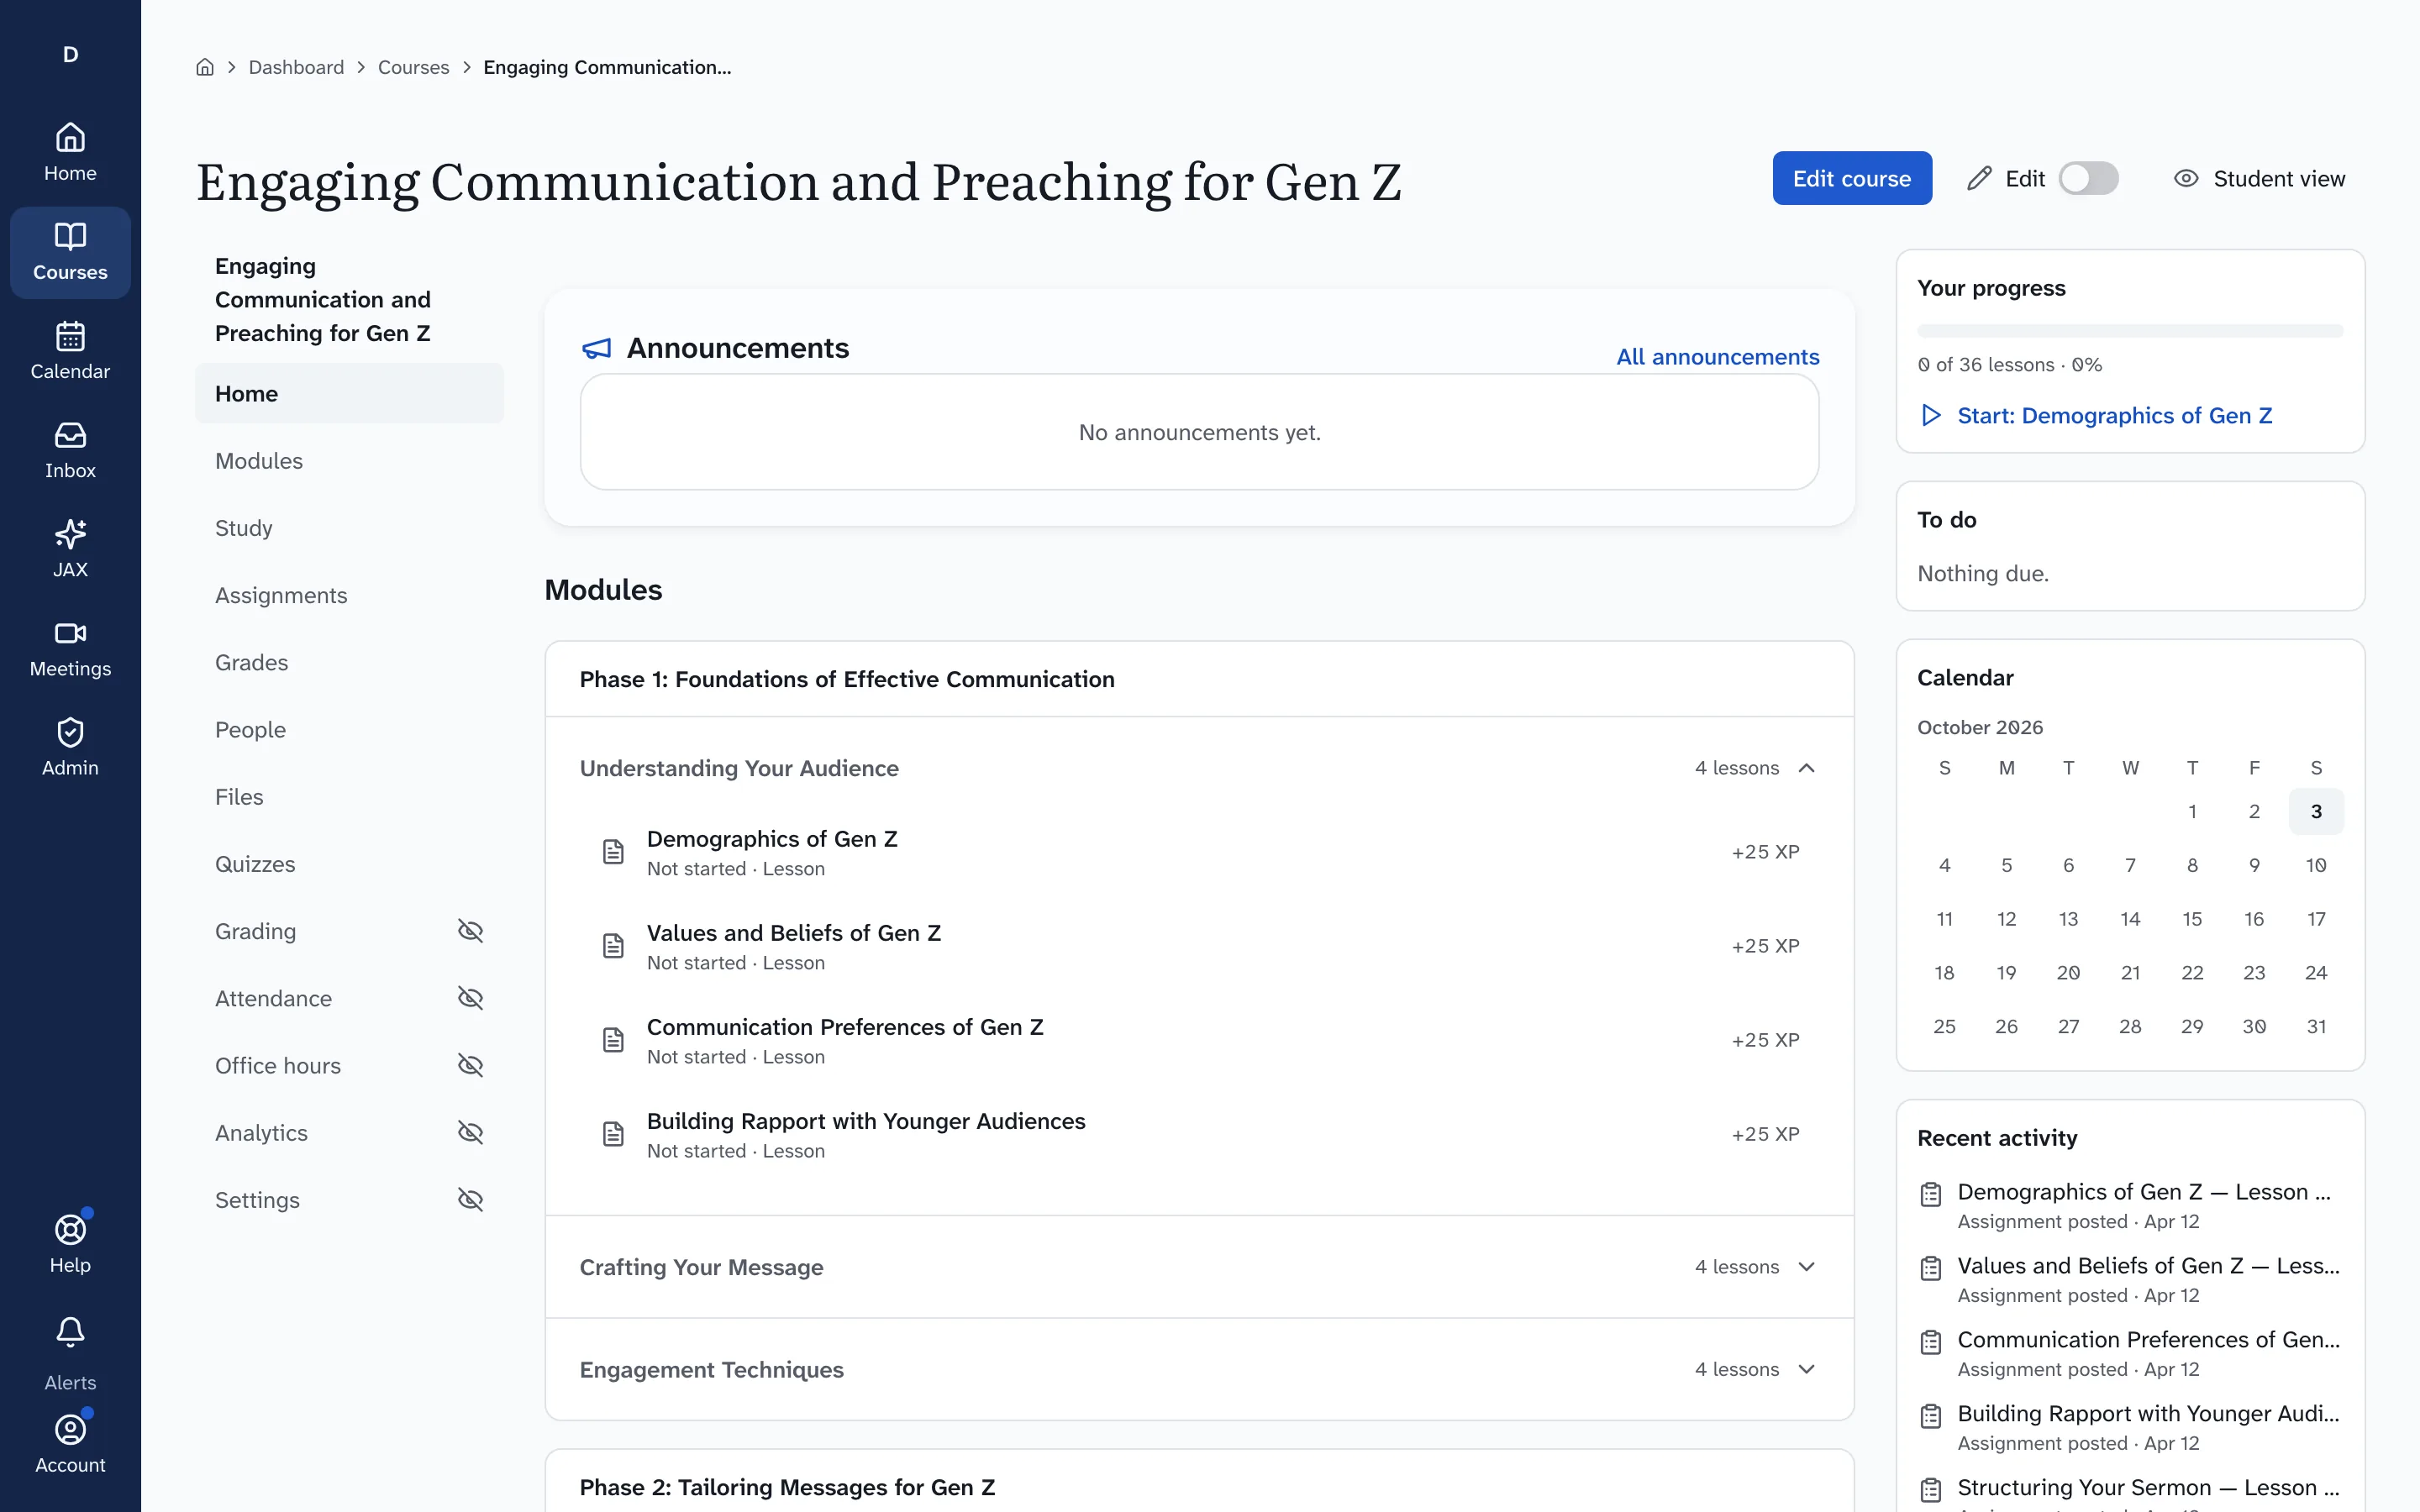Click the Announcements megaphone icon
The image size is (2420, 1512).
596,348
